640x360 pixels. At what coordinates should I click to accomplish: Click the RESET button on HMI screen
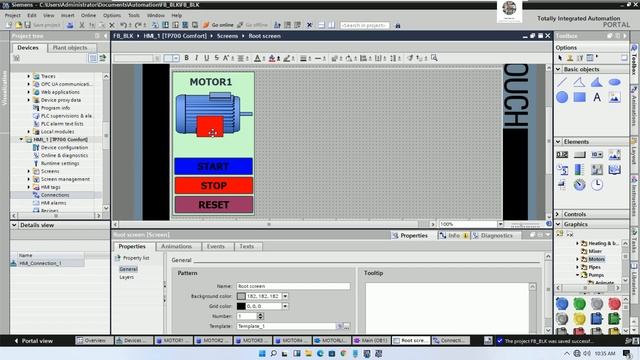tap(213, 204)
